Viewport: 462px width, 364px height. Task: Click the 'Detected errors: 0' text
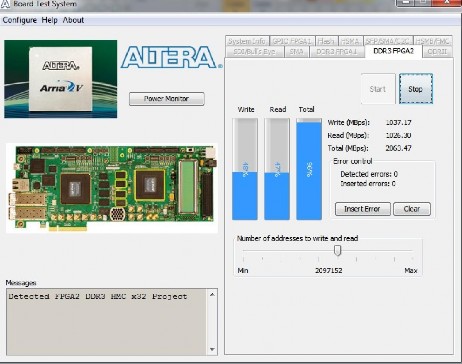369,174
